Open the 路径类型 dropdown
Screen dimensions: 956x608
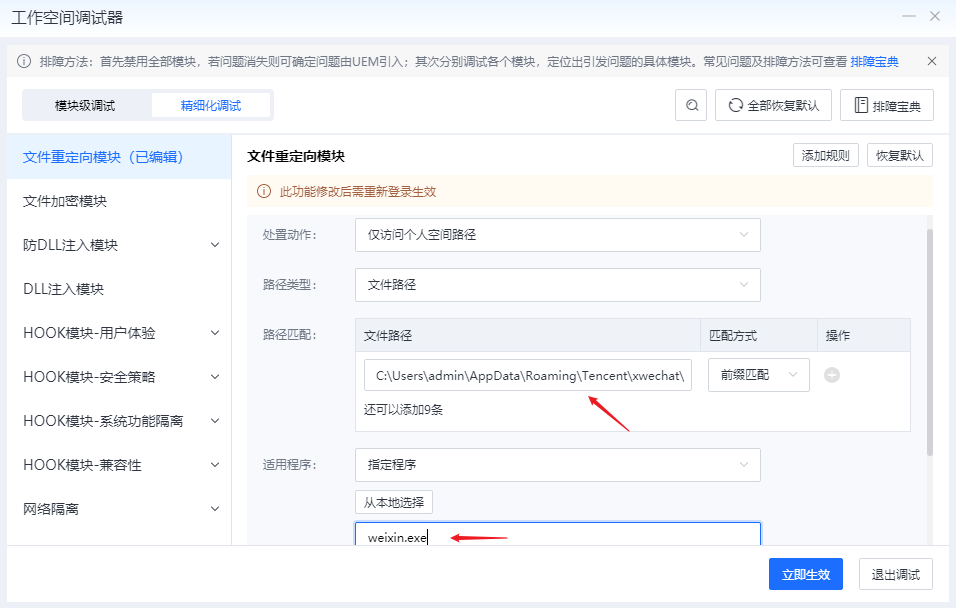click(557, 284)
